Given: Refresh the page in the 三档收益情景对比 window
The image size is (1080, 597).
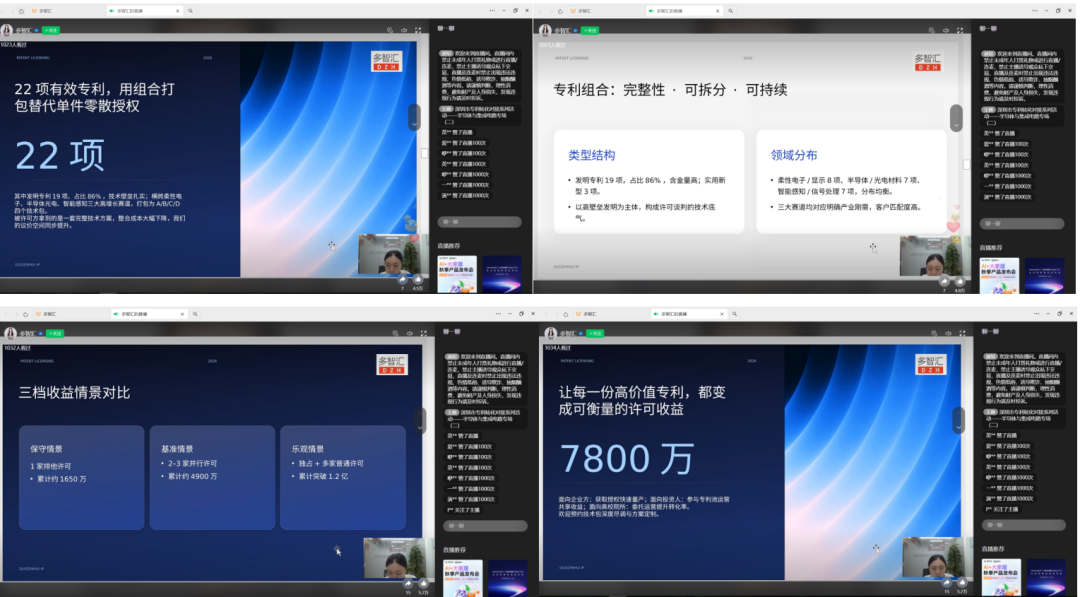Looking at the screenshot, I should click(x=25, y=314).
